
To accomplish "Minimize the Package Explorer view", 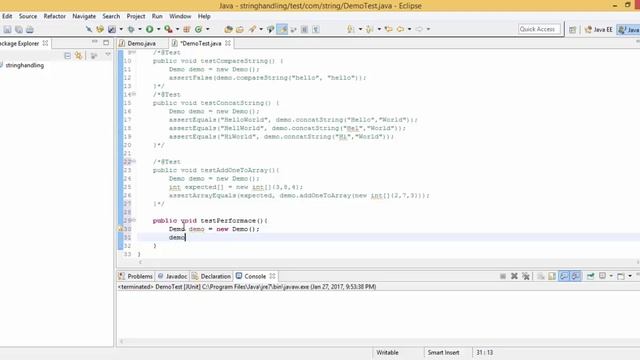I will point(95,42).
